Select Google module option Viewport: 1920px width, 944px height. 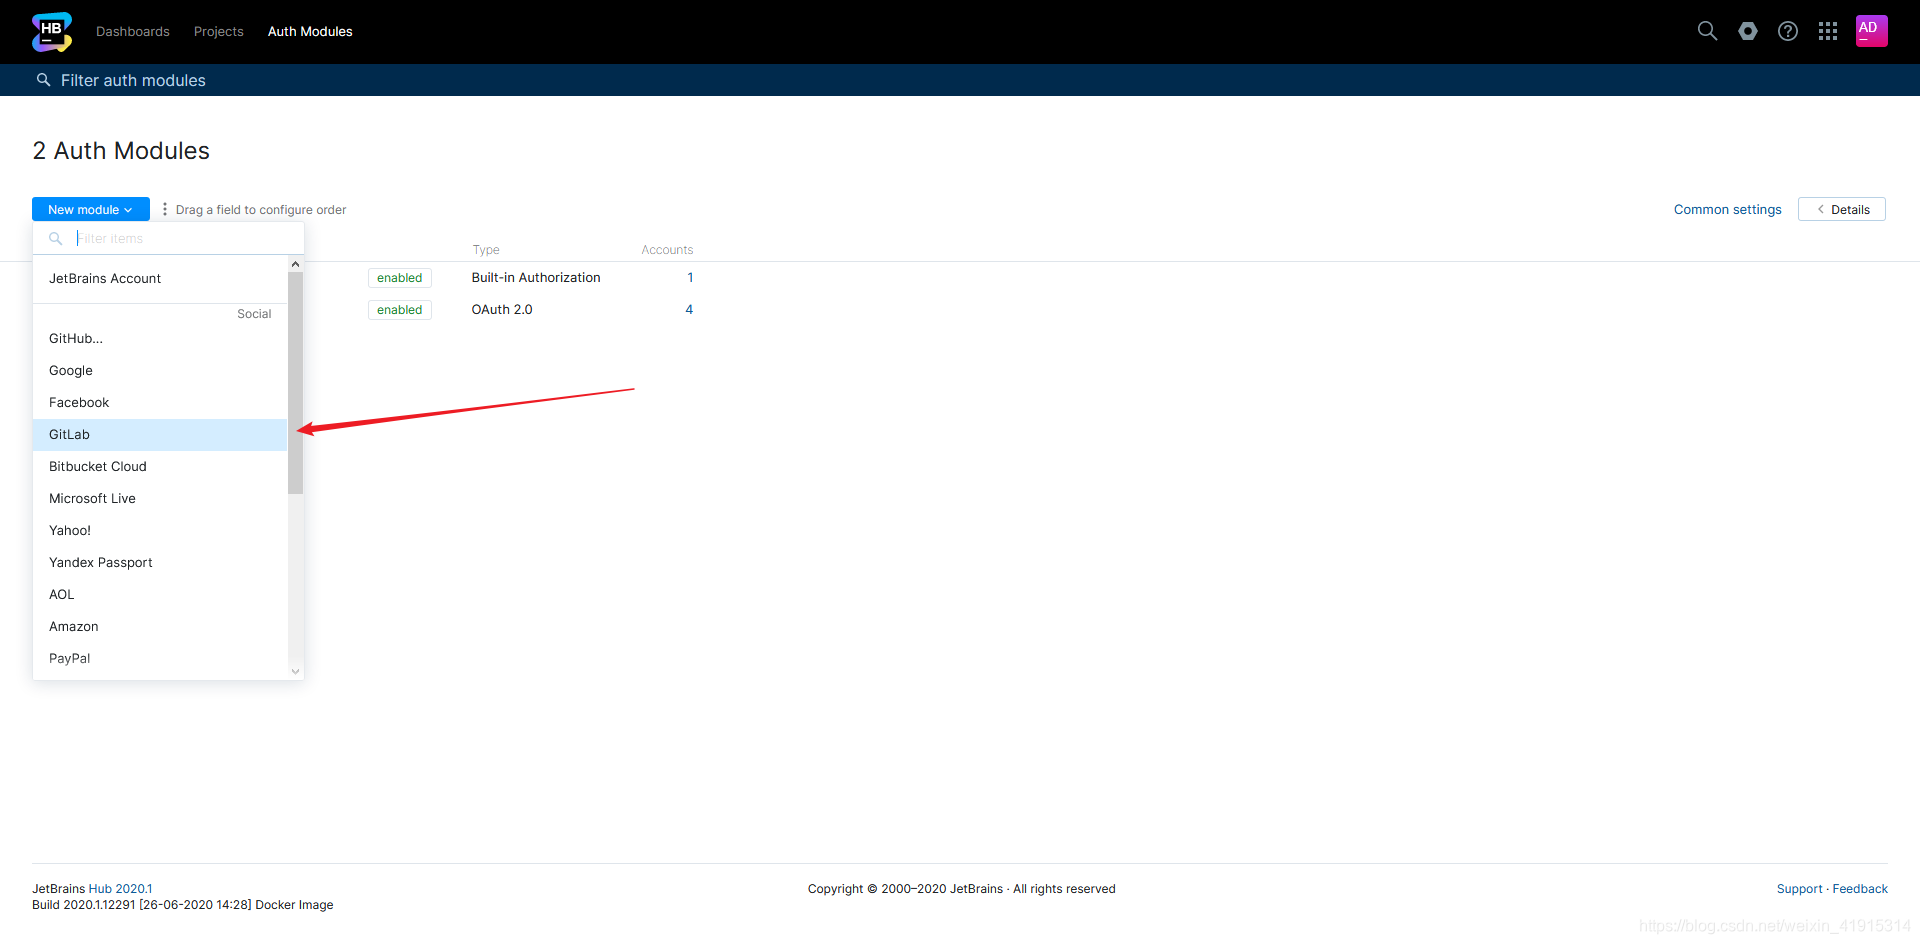[160, 370]
